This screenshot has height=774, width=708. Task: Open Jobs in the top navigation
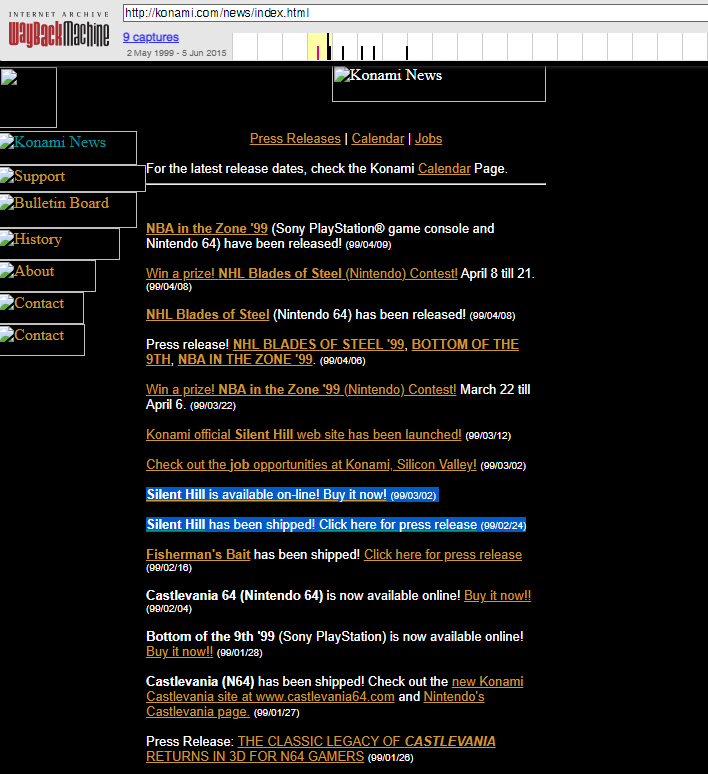pos(428,139)
